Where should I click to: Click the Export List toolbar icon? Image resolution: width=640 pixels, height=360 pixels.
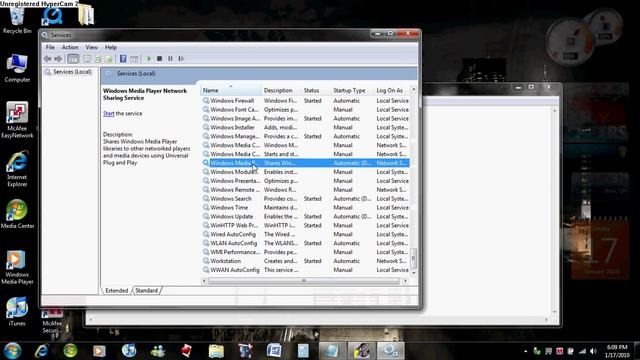coord(109,59)
